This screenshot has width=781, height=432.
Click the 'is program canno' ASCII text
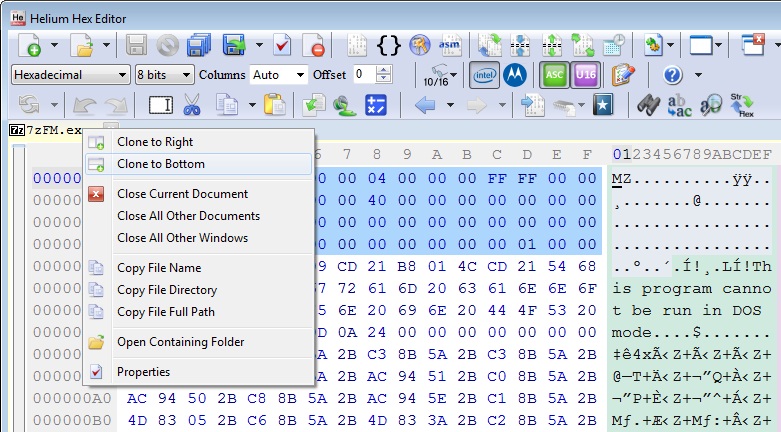pos(691,288)
